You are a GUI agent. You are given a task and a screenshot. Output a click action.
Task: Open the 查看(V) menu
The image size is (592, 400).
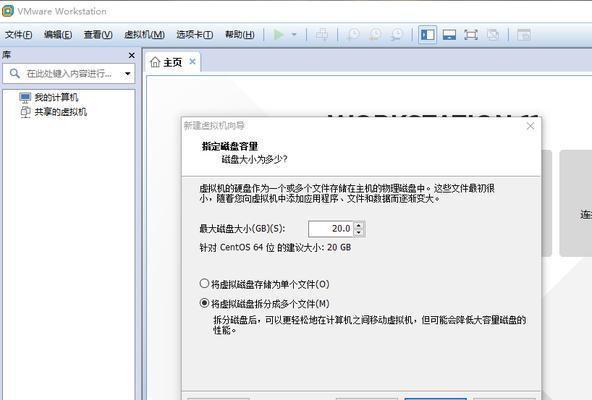(98, 35)
